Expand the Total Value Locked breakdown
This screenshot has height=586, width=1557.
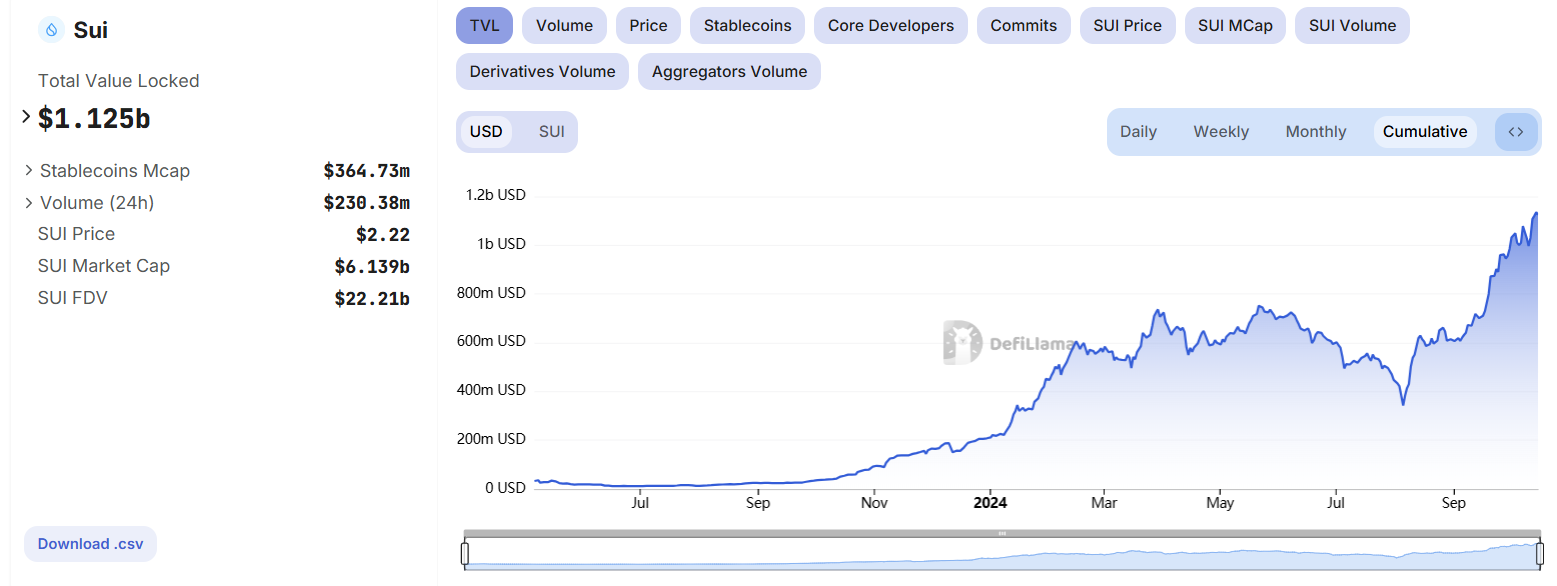tap(27, 117)
